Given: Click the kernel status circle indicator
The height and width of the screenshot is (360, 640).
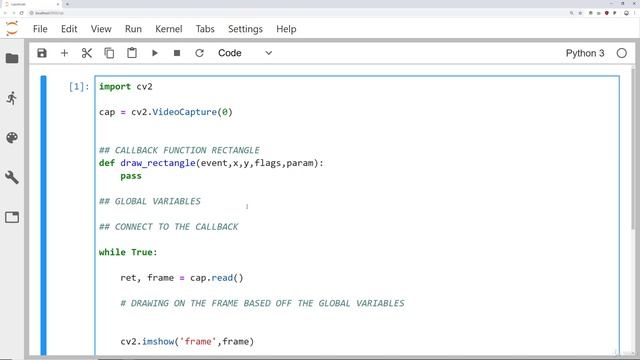Looking at the screenshot, I should pyautogui.click(x=622, y=53).
